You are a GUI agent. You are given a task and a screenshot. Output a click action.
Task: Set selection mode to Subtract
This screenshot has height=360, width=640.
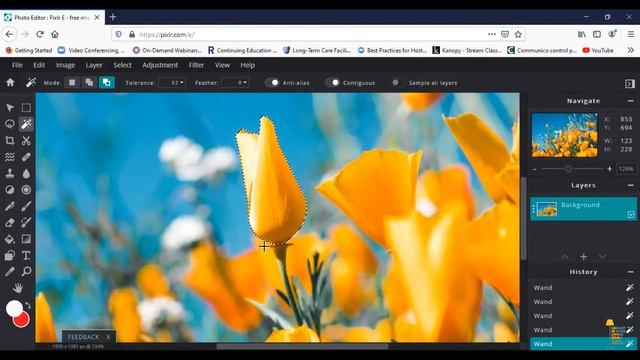click(x=107, y=83)
